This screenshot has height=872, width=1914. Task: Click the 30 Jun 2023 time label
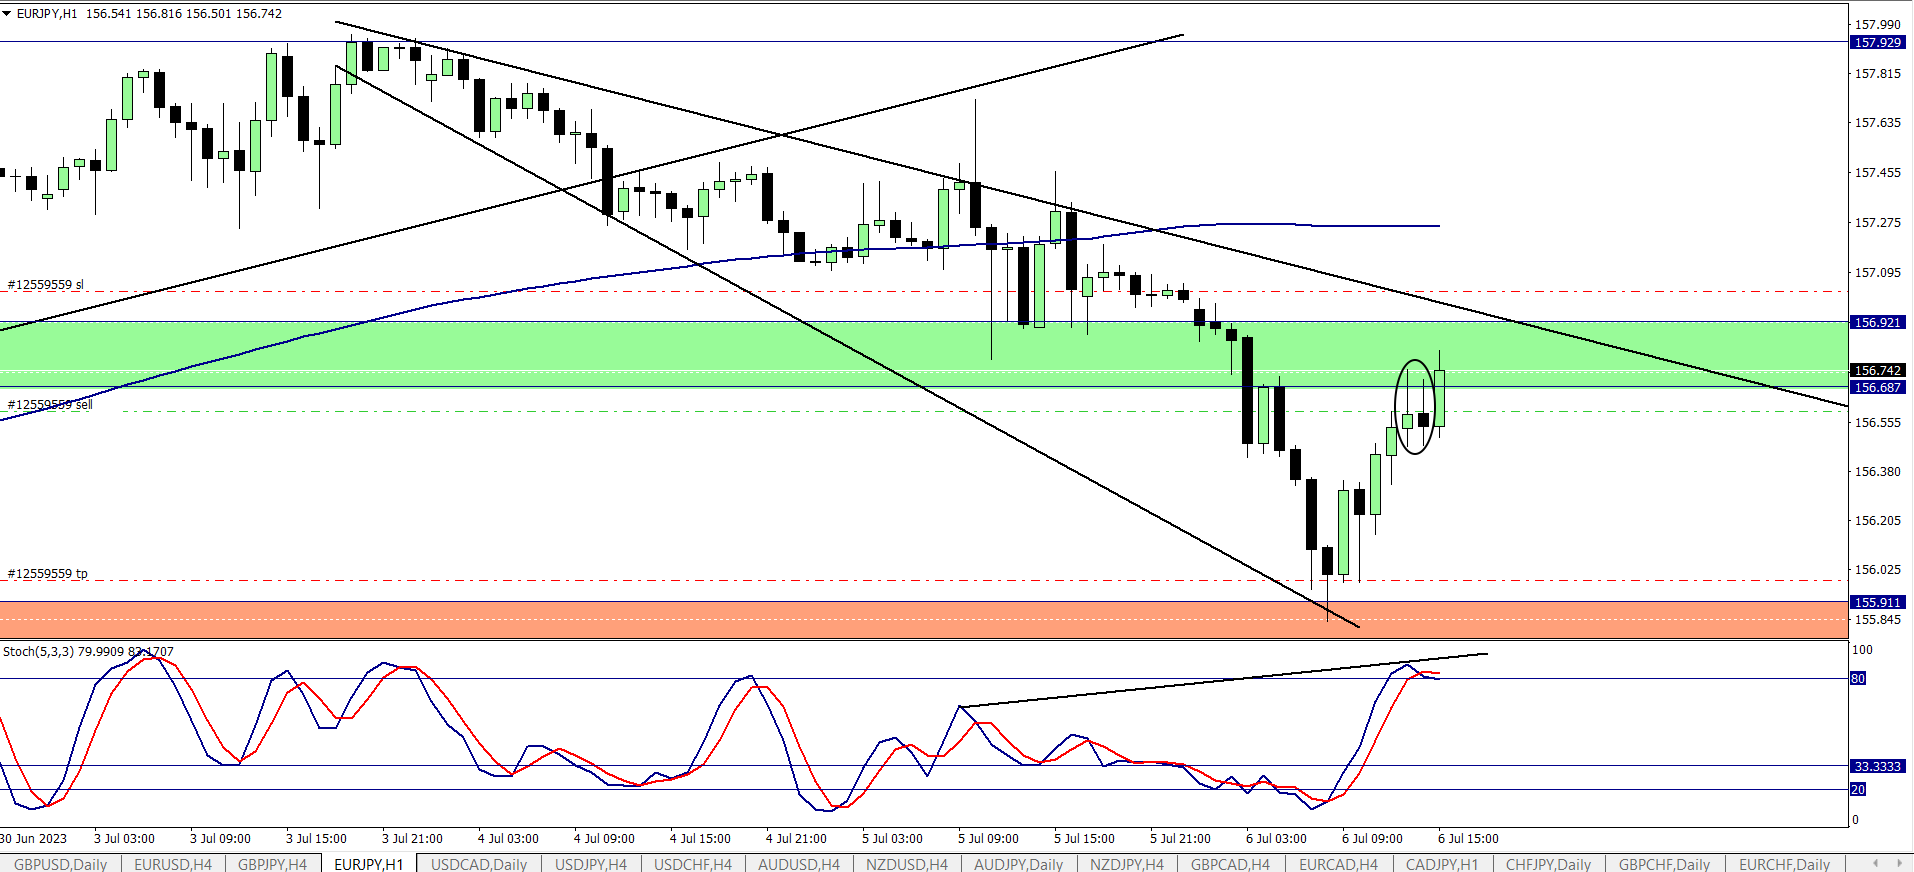point(34,838)
